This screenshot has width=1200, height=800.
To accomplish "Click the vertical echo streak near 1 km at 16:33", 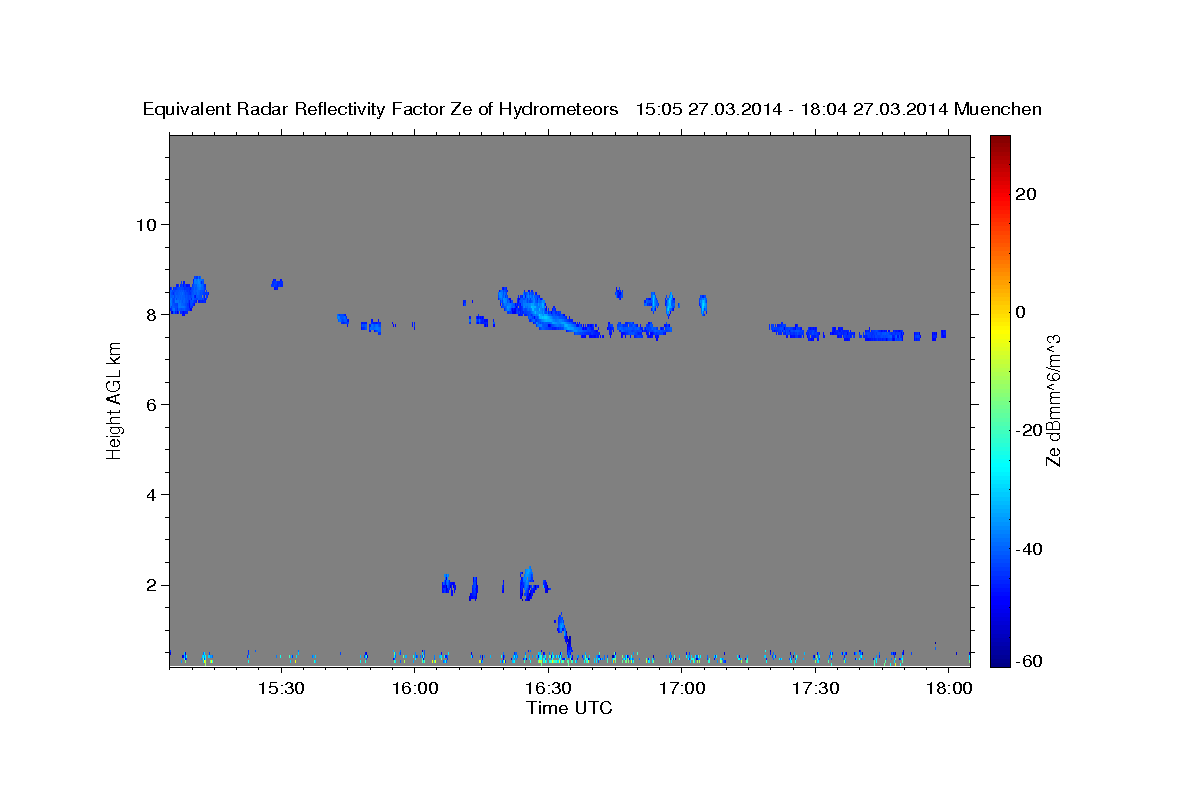I will [565, 635].
